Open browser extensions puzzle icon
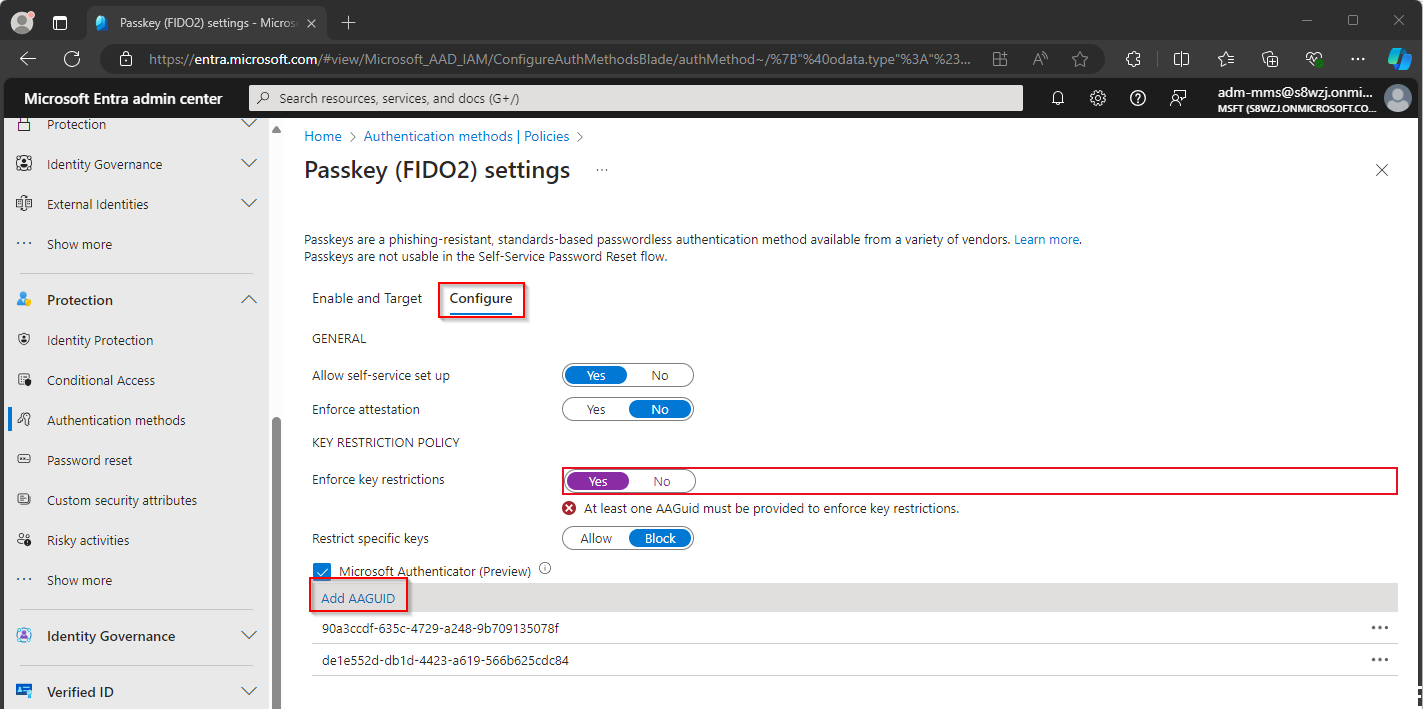This screenshot has width=1423, height=709. tap(1133, 59)
